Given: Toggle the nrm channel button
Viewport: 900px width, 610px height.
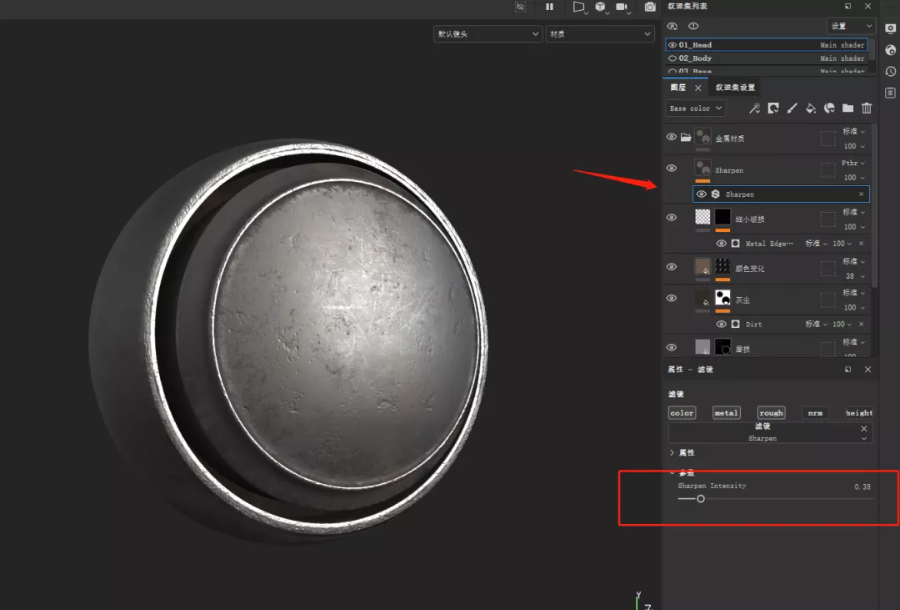Looking at the screenshot, I should click(x=815, y=413).
